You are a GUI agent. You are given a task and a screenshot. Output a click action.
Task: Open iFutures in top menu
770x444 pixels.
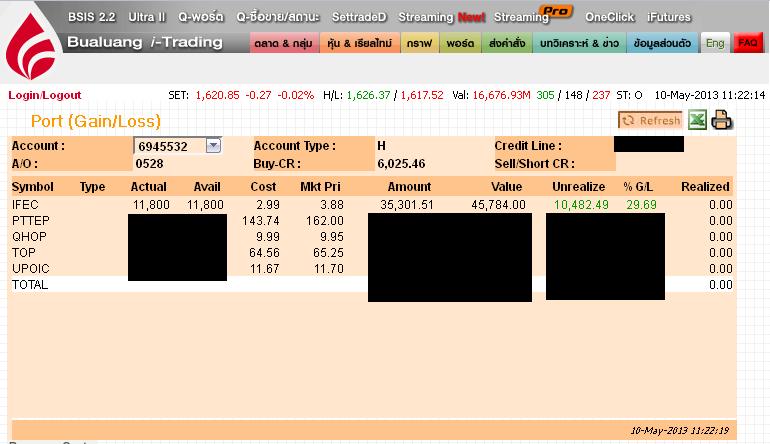click(x=668, y=17)
